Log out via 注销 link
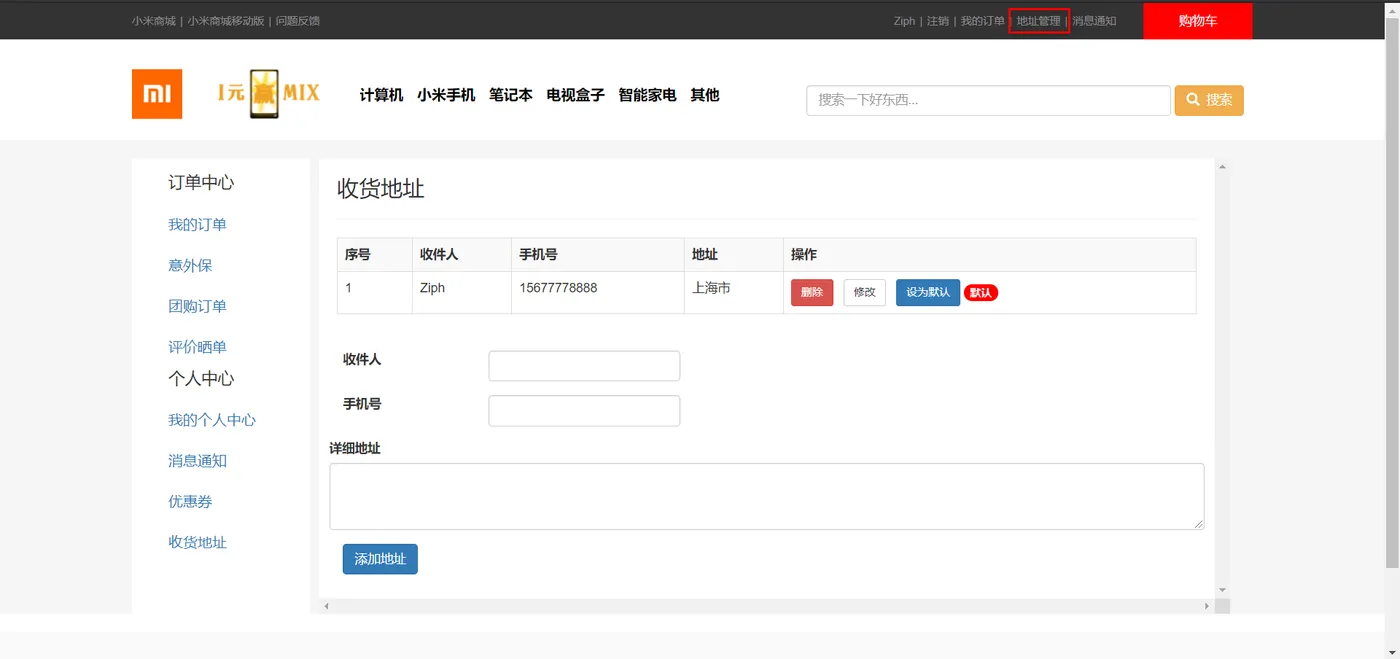The image size is (1400, 659). tap(938, 21)
